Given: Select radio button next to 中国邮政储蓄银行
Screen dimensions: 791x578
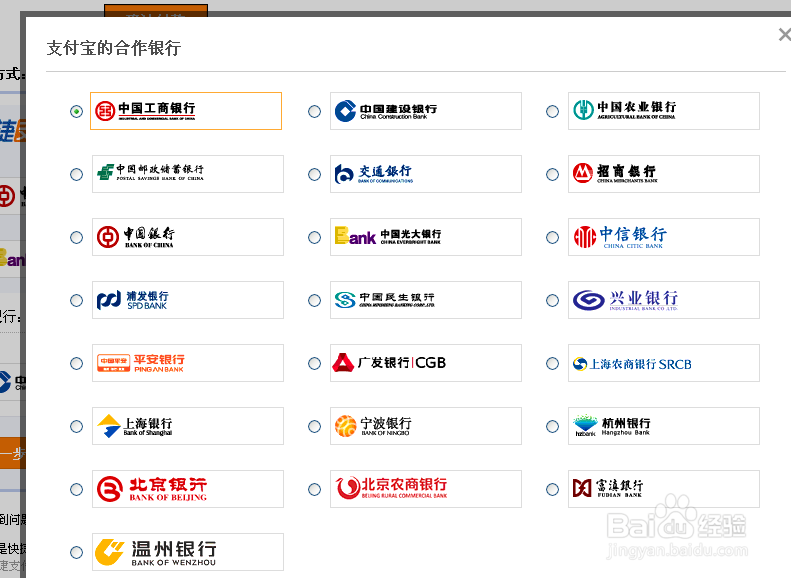Looking at the screenshot, I should click(x=76, y=175).
